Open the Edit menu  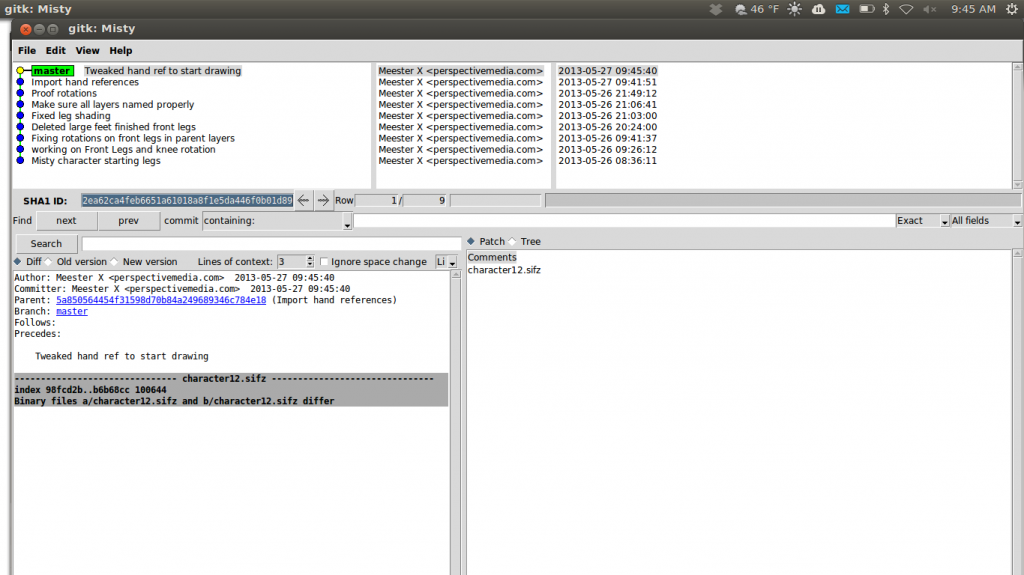56,50
